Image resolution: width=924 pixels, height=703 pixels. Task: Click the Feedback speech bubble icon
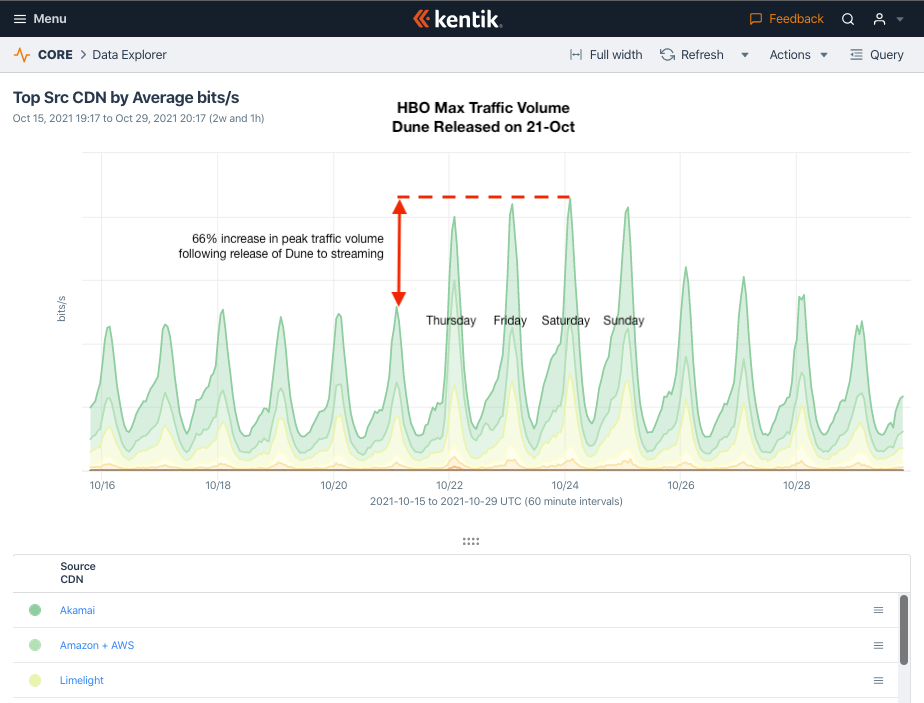(x=755, y=19)
